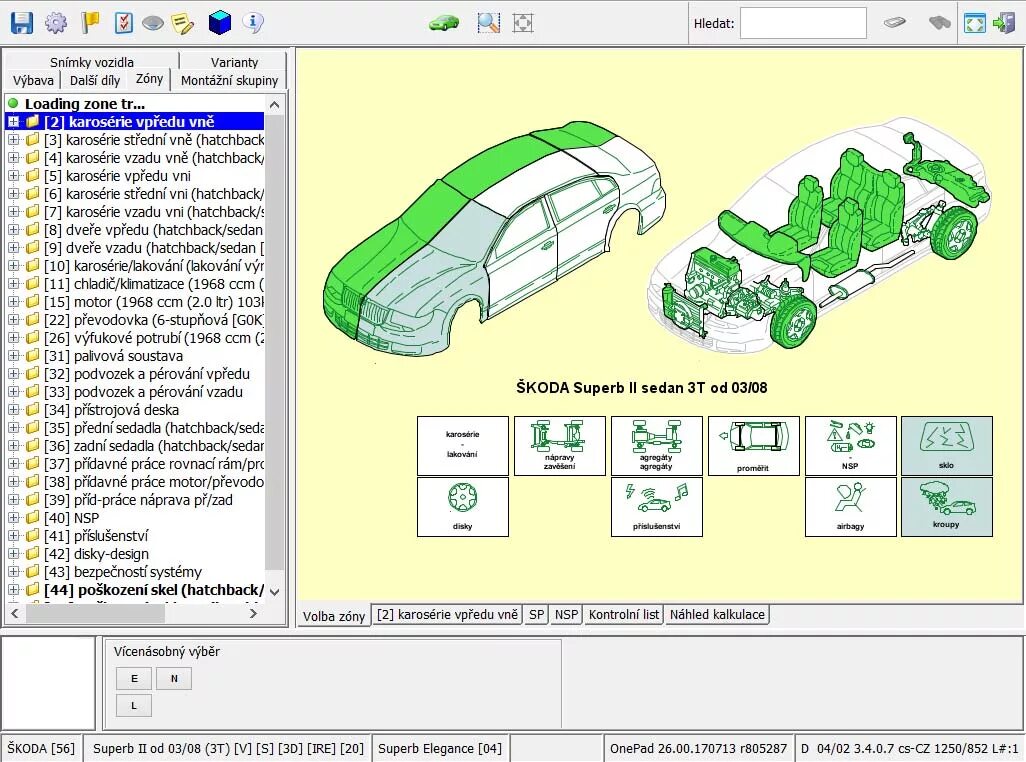The height and width of the screenshot is (762, 1026).
Task: Expand the [34] přístrojová deska node
Action: (x=14, y=409)
